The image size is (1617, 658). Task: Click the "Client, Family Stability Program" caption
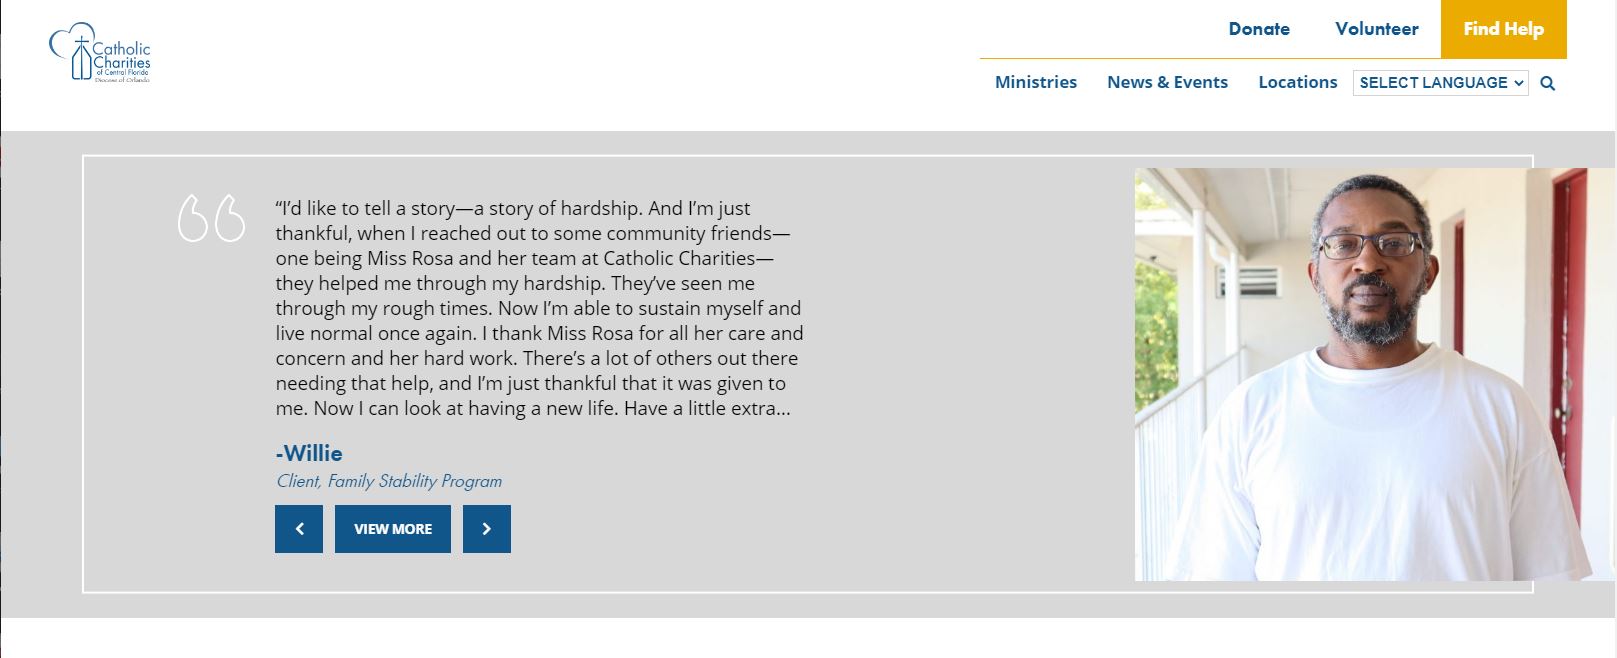[389, 481]
